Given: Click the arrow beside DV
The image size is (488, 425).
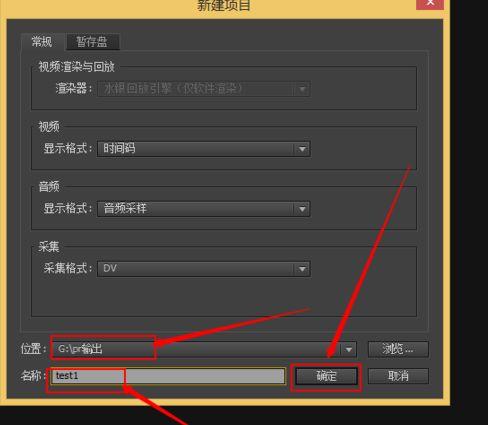Looking at the screenshot, I should [302, 269].
